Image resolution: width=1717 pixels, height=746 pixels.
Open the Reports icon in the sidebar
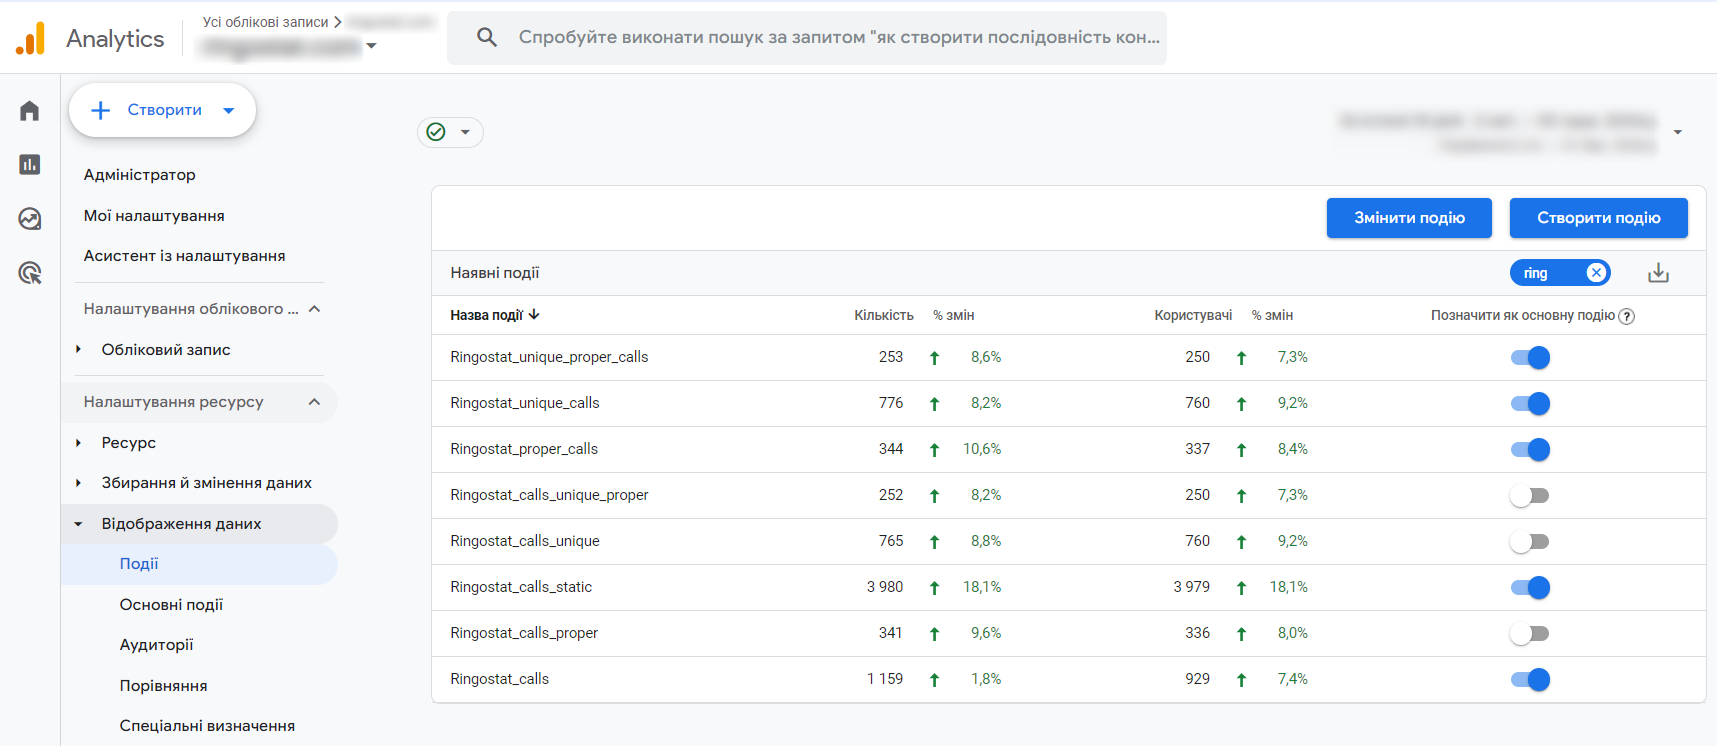30,164
